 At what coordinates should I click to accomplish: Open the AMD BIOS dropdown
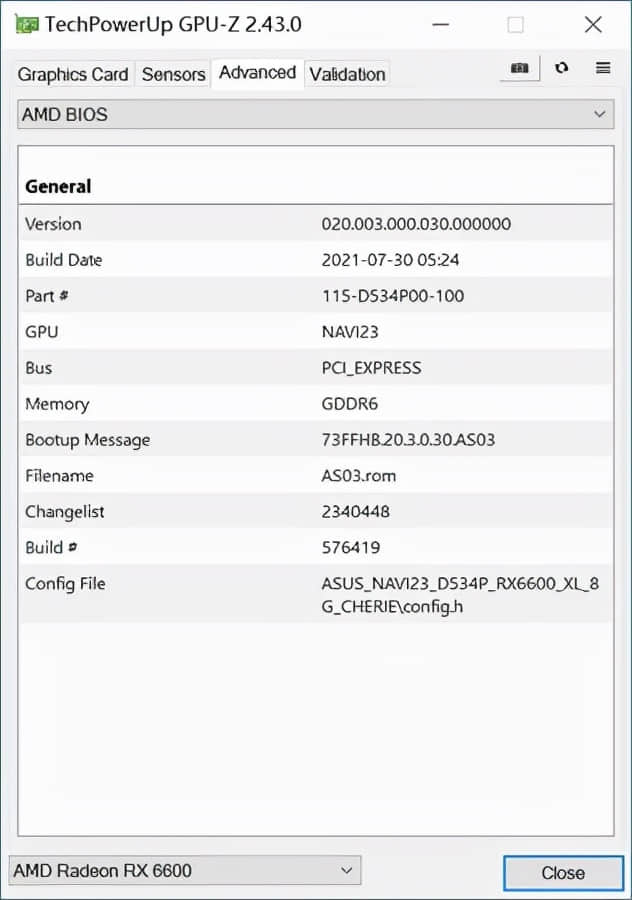(x=315, y=114)
